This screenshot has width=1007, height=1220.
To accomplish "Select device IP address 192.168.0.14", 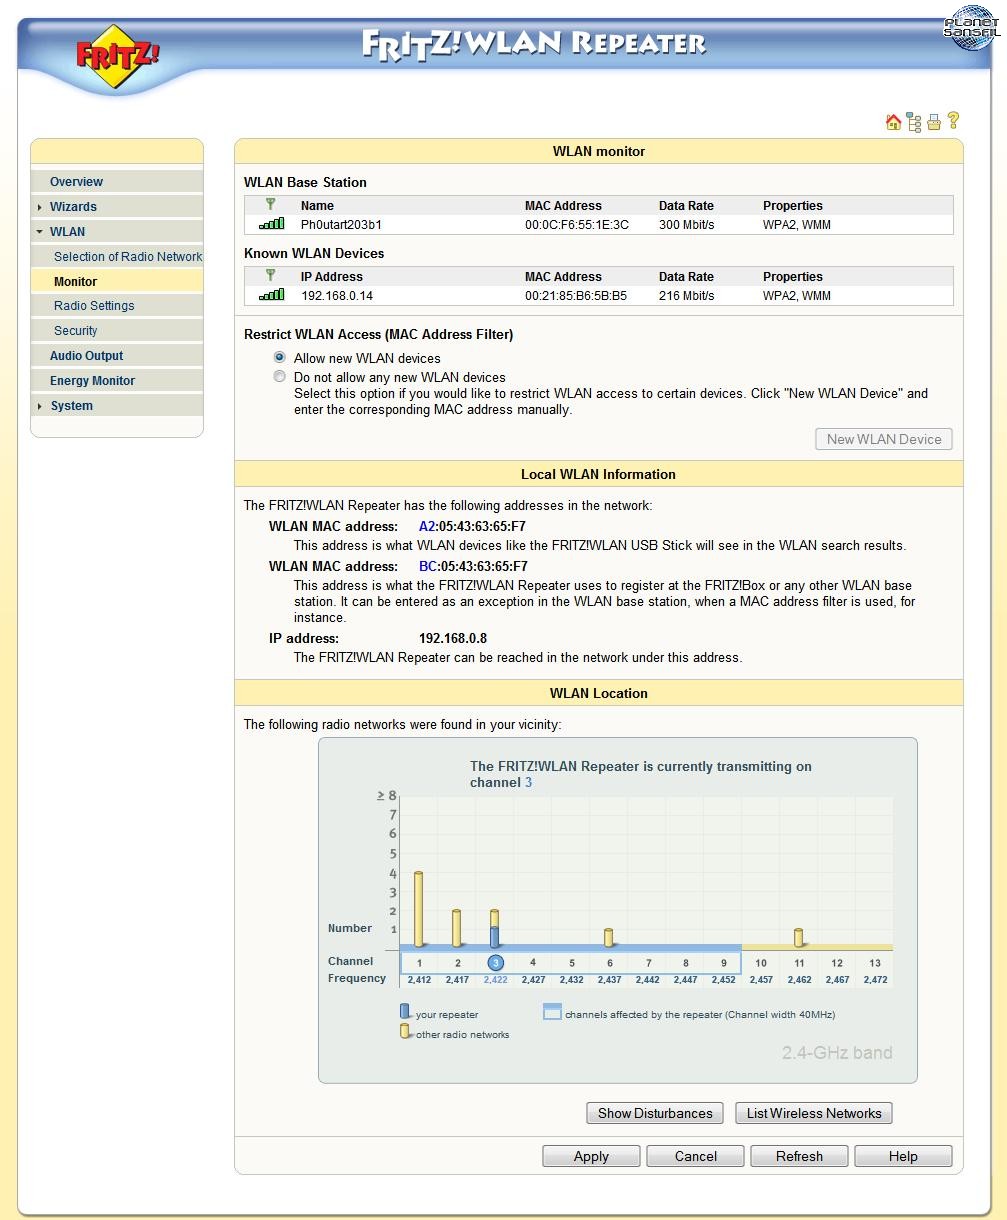I will click(x=337, y=296).
